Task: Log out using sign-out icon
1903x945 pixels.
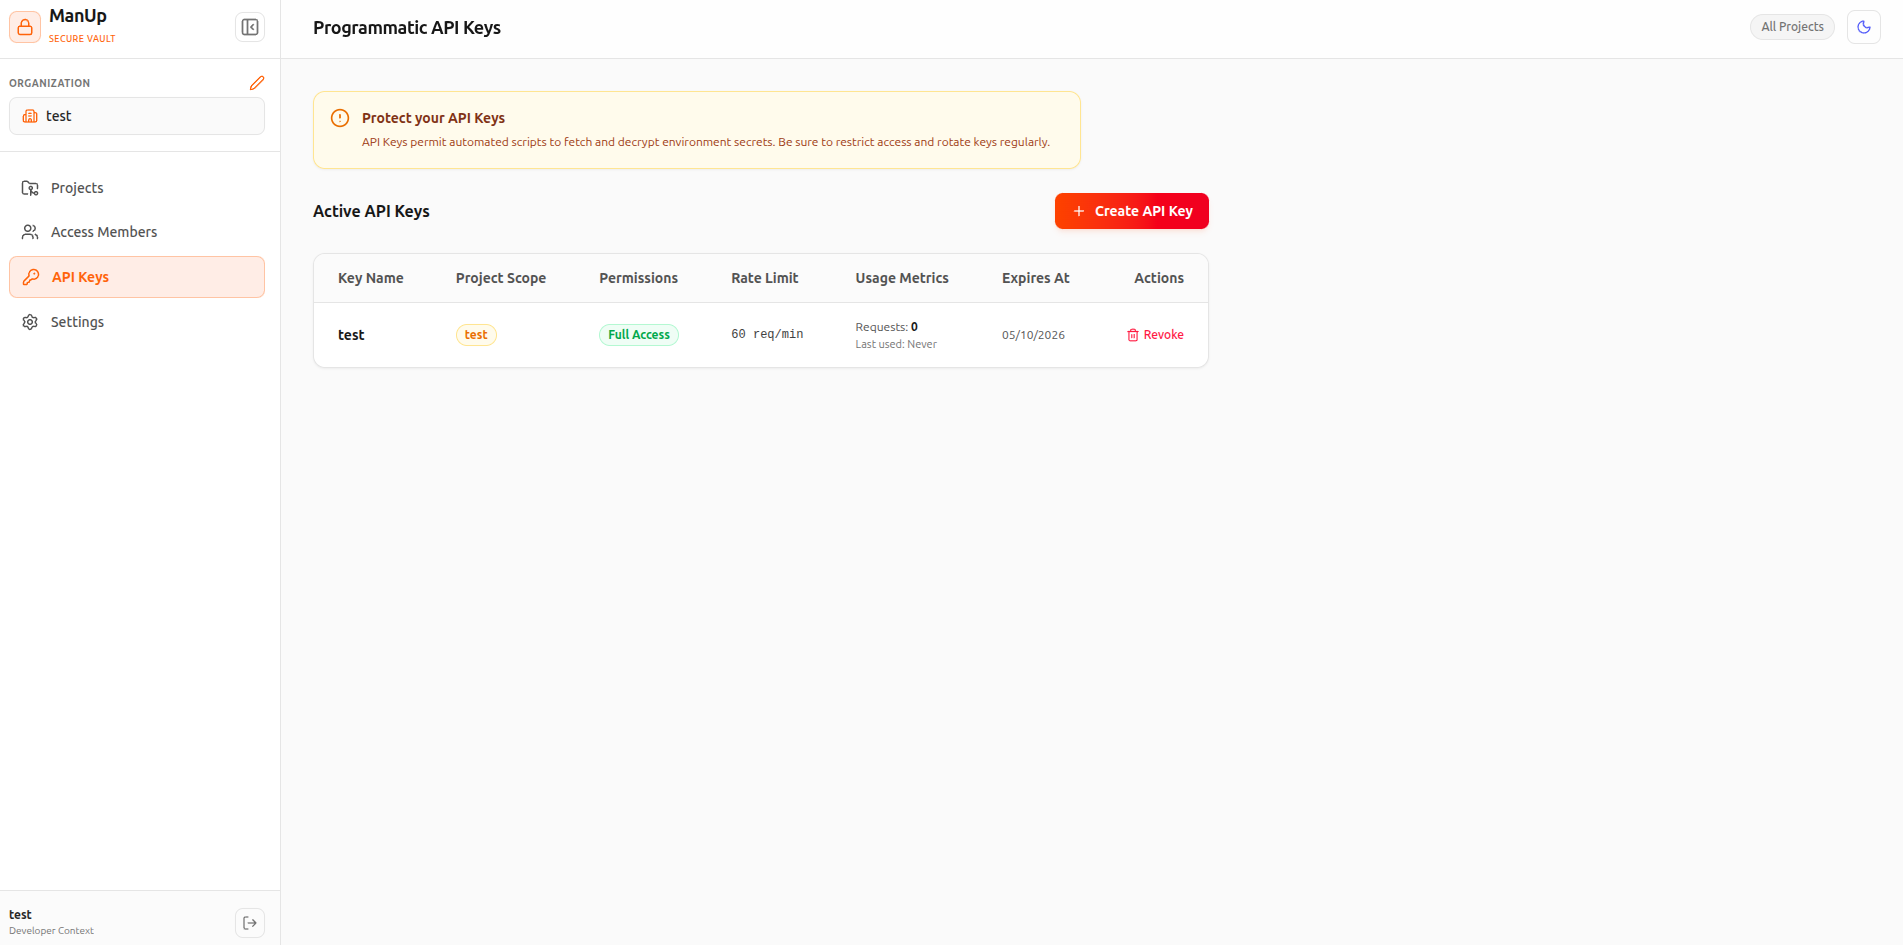Action: coord(250,923)
